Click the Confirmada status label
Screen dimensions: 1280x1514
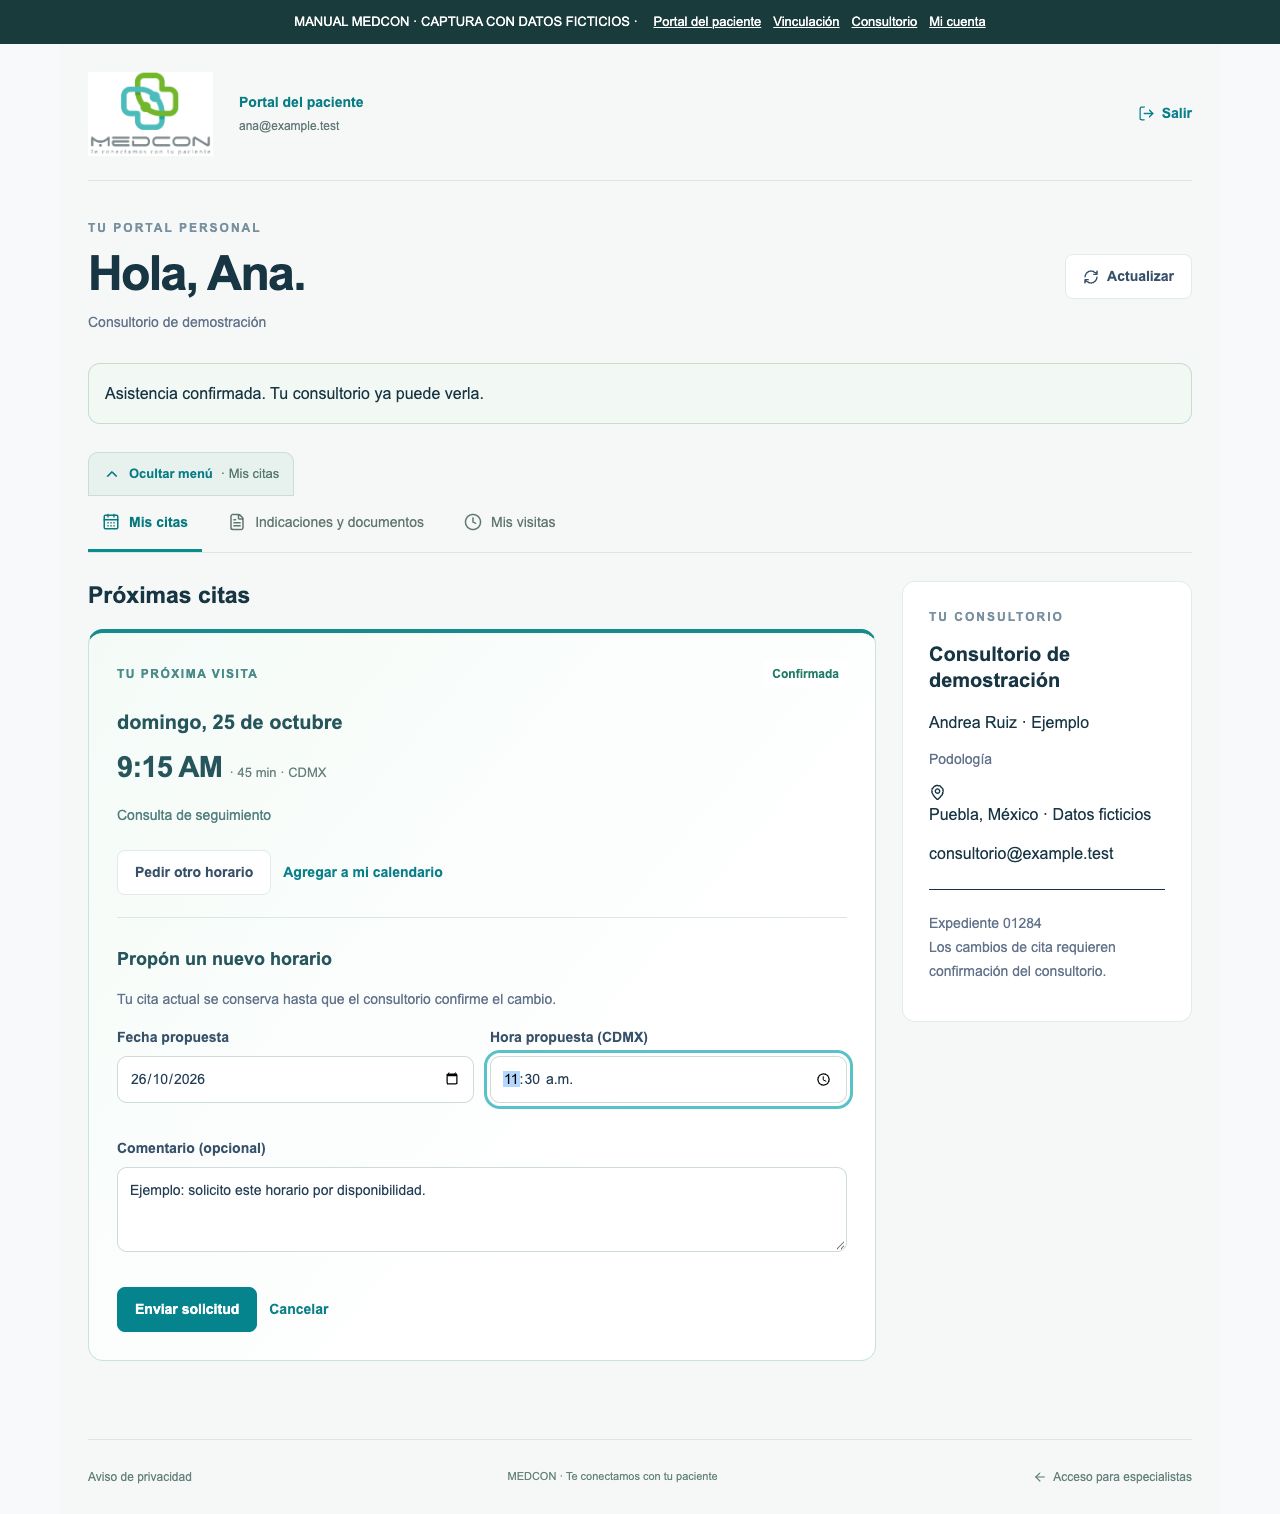pos(805,674)
